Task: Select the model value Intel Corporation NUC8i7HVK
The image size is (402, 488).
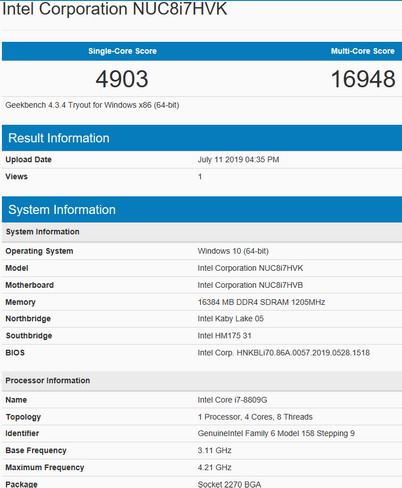Action: (250, 268)
